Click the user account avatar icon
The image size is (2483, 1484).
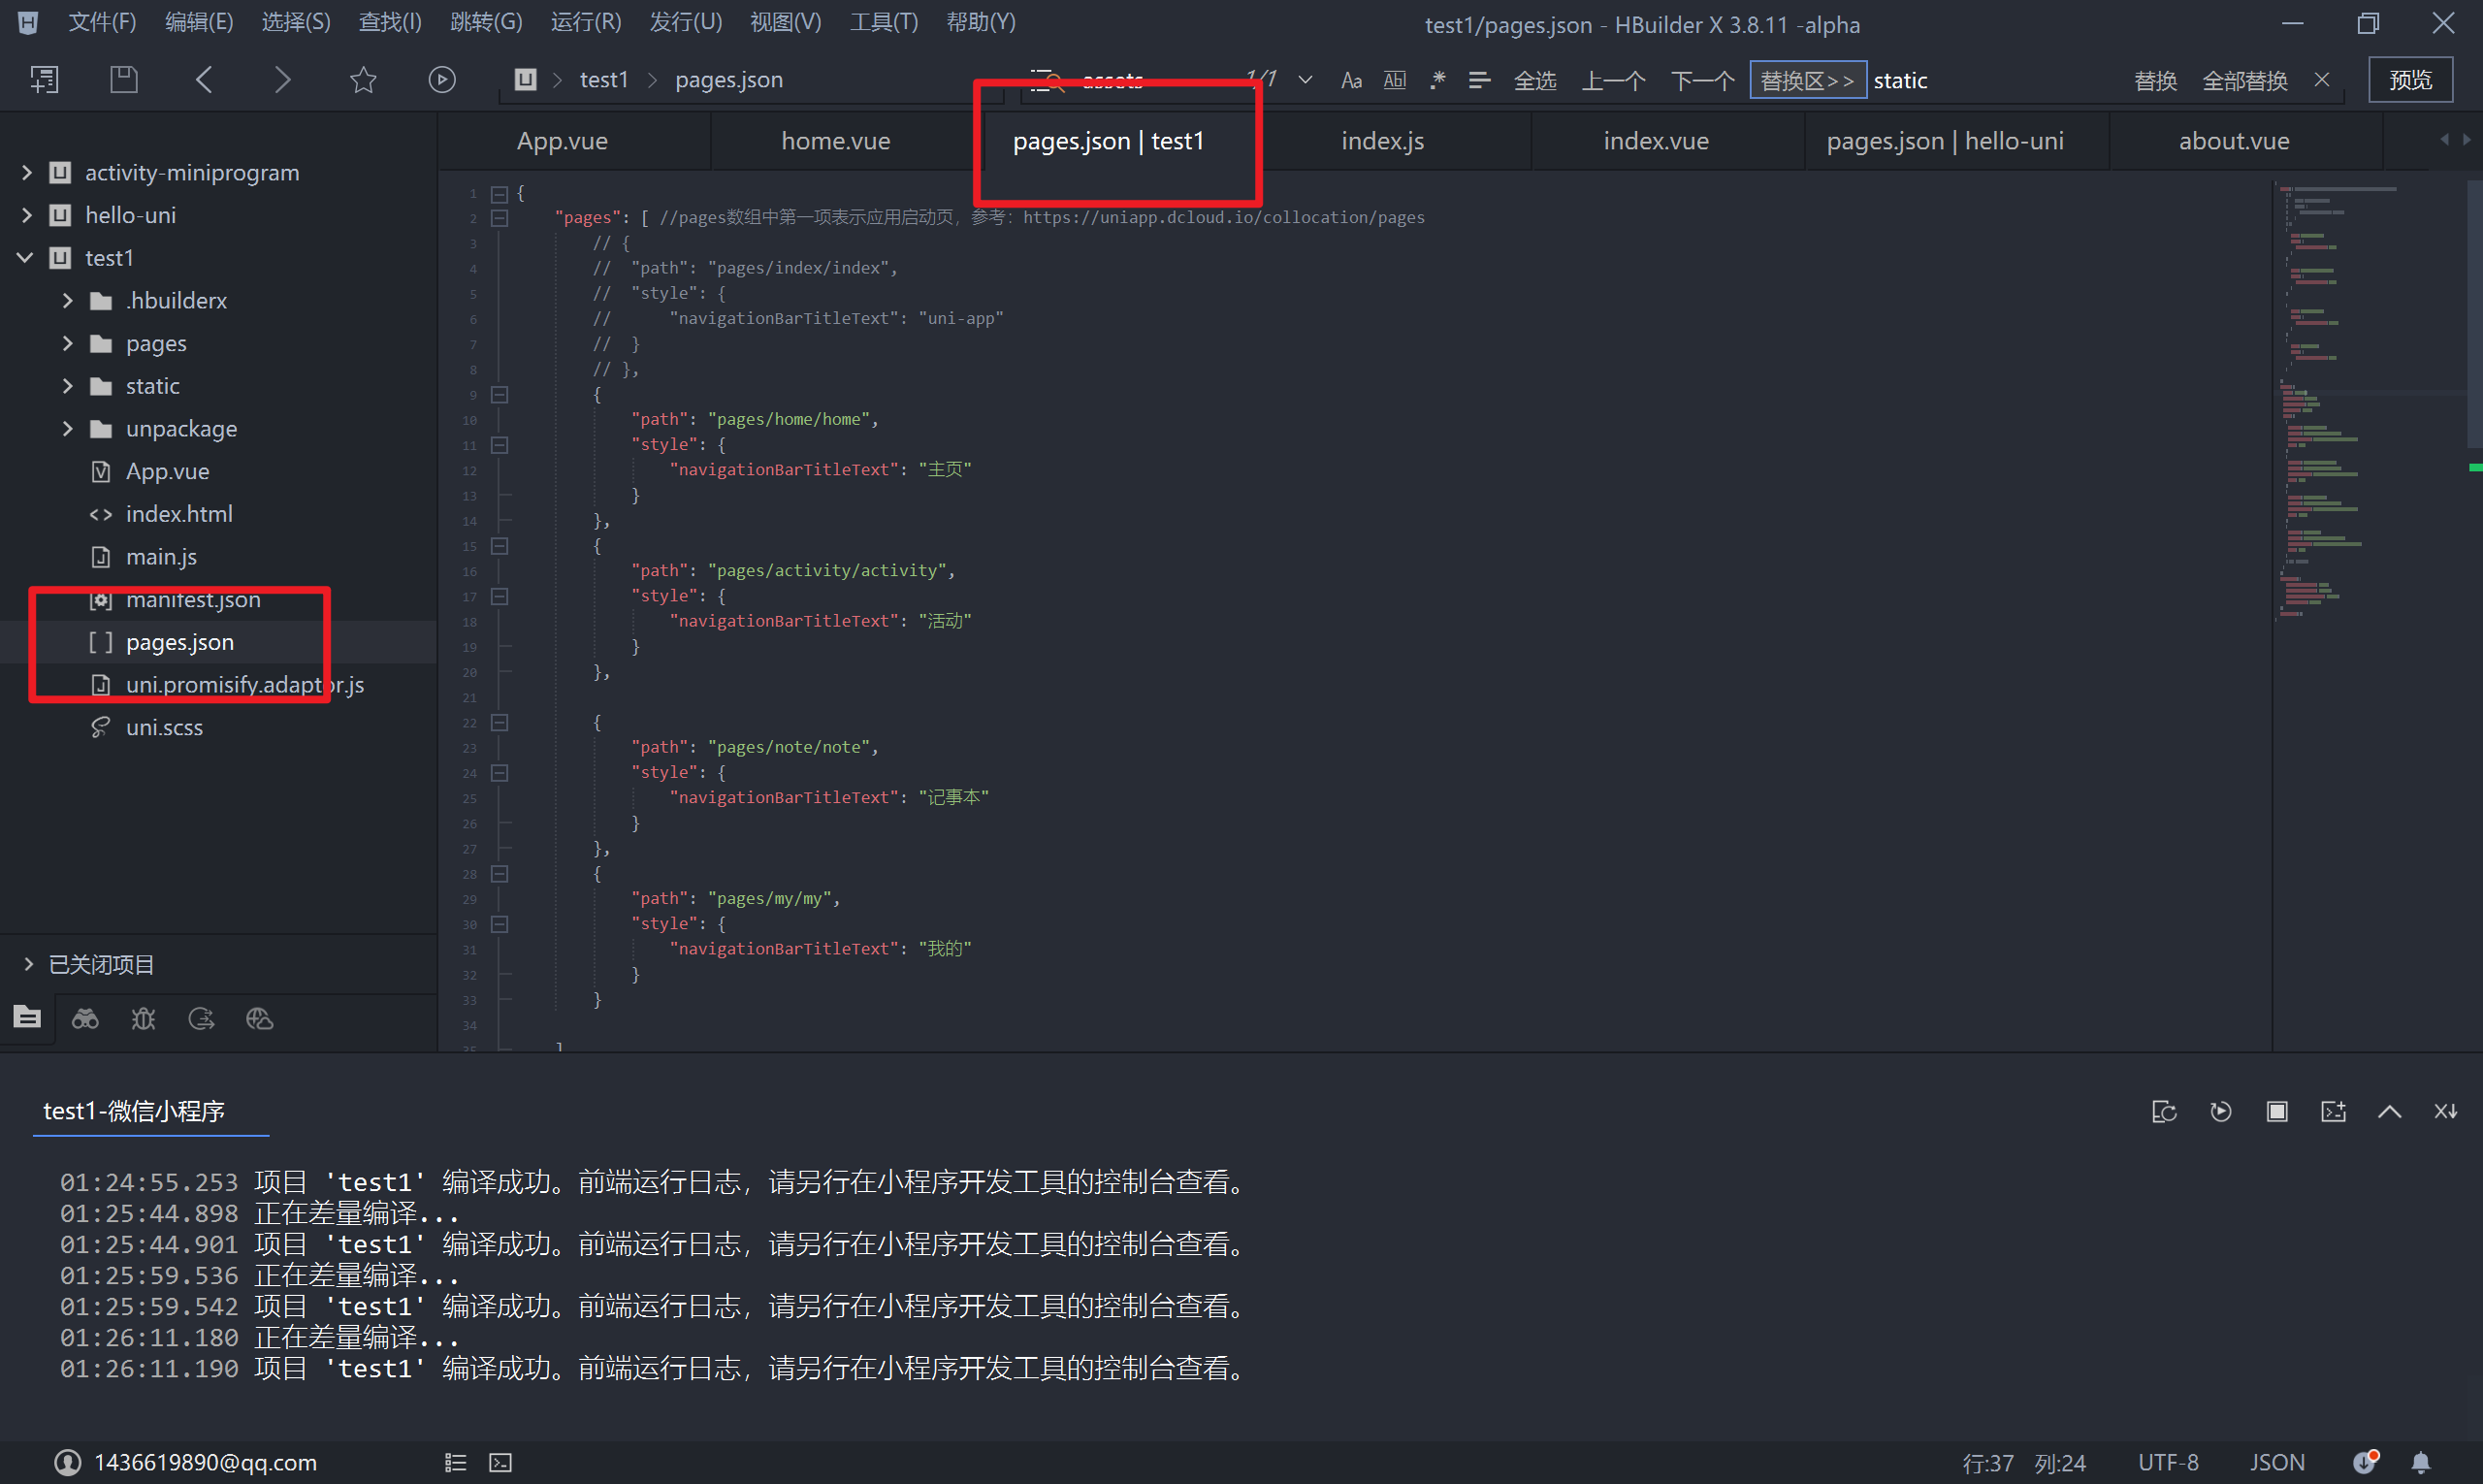(x=67, y=1463)
